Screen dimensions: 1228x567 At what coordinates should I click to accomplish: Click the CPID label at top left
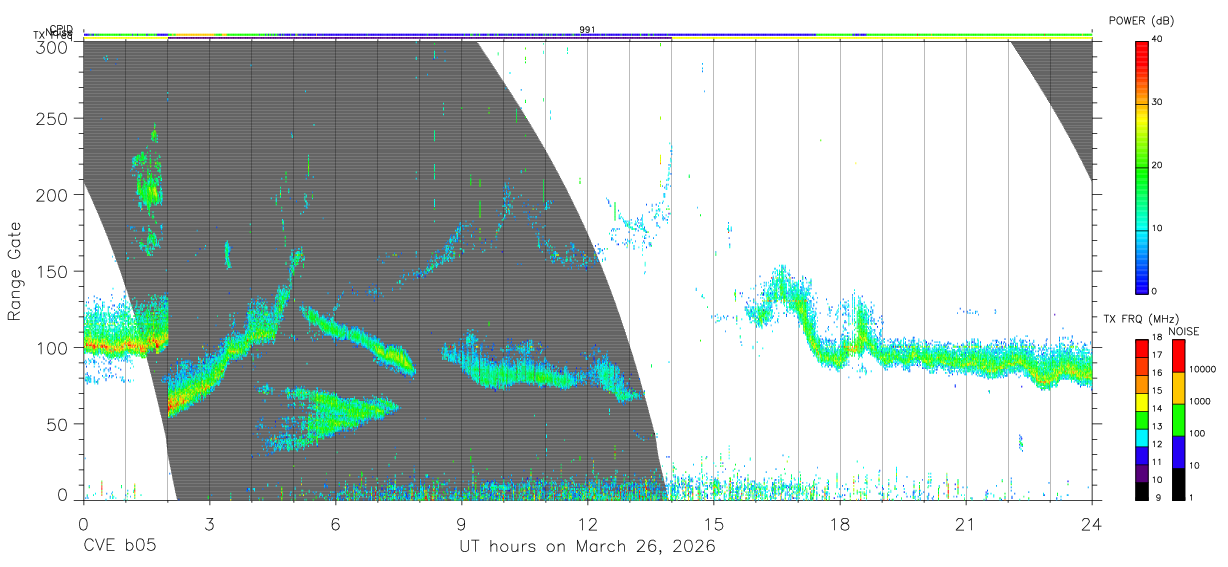pyautogui.click(x=61, y=29)
